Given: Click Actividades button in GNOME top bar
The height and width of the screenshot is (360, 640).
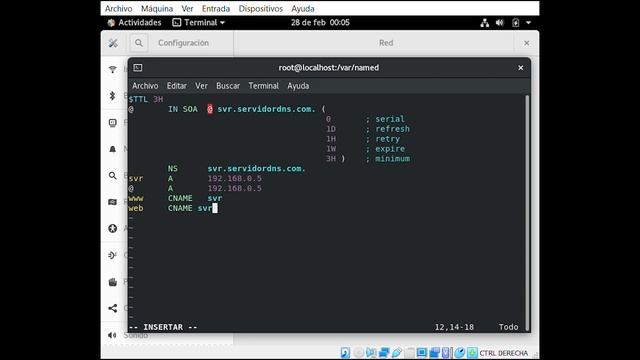Looking at the screenshot, I should coord(134,23).
